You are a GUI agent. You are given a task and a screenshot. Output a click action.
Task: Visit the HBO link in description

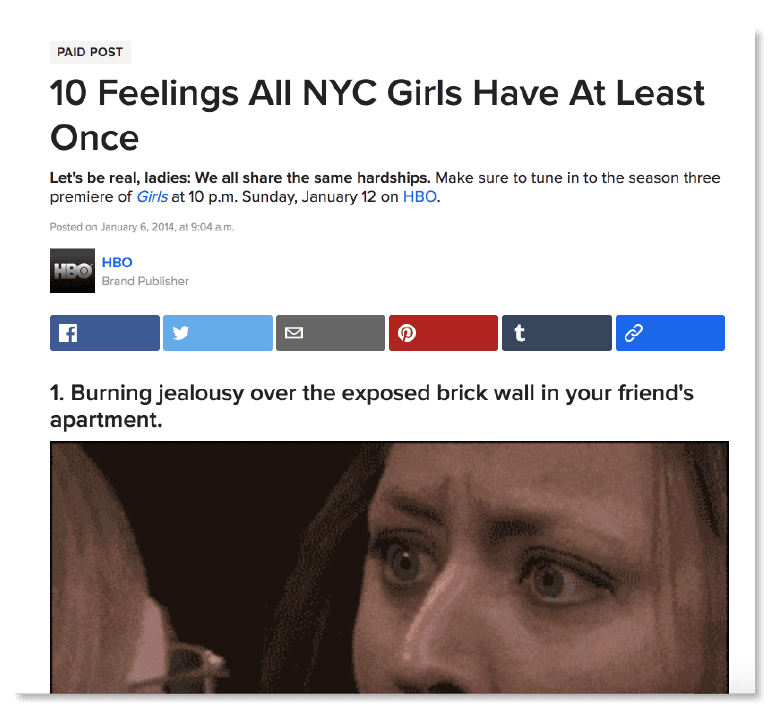tap(419, 197)
